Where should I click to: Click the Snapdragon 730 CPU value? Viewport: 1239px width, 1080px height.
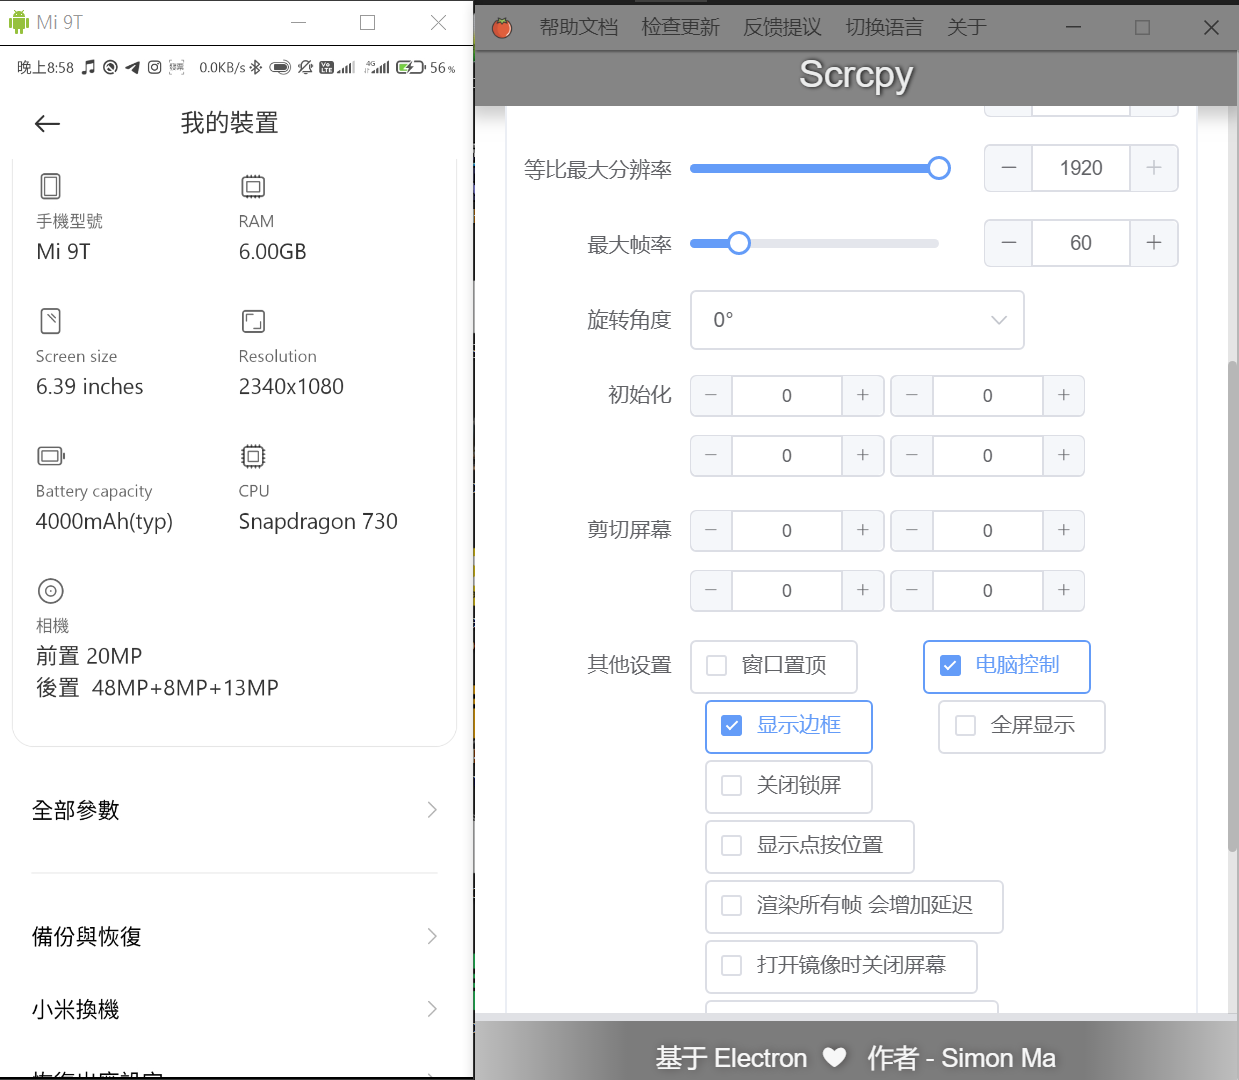(318, 521)
